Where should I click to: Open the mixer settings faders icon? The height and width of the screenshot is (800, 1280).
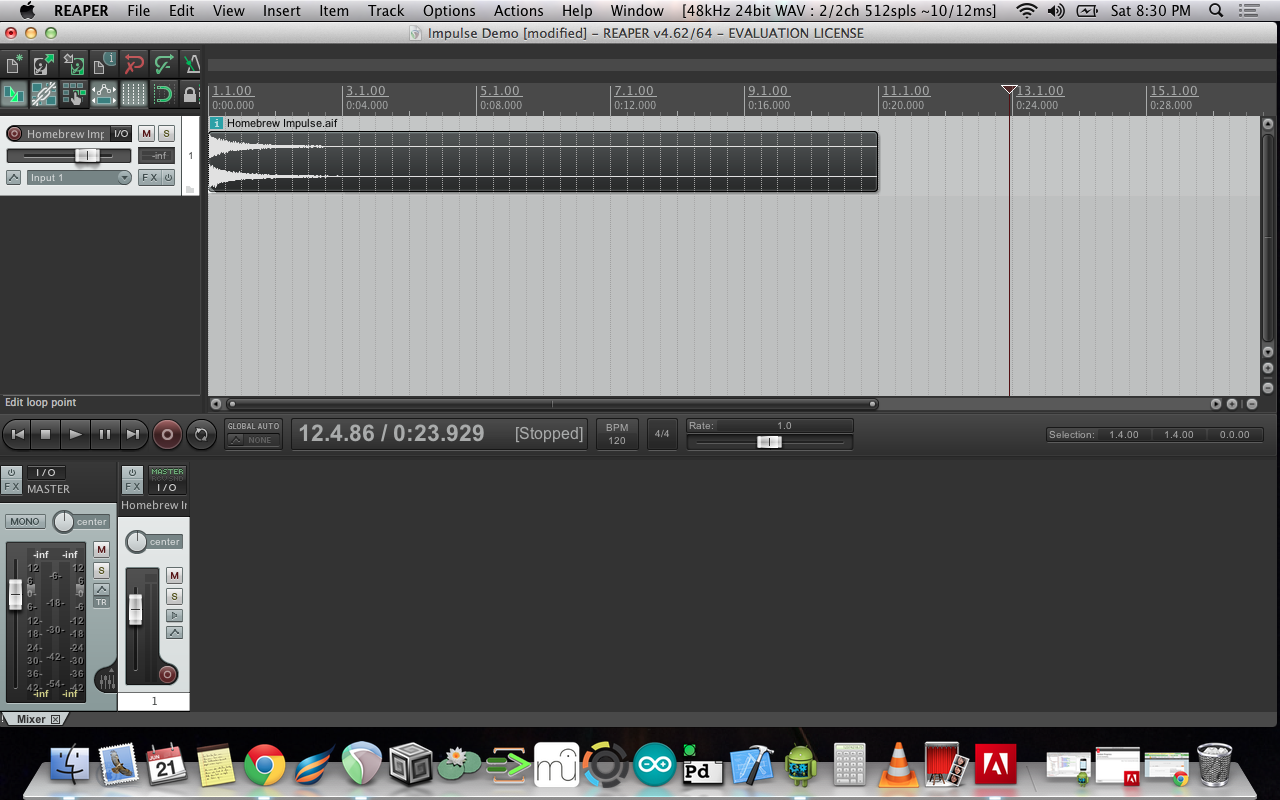pos(105,680)
